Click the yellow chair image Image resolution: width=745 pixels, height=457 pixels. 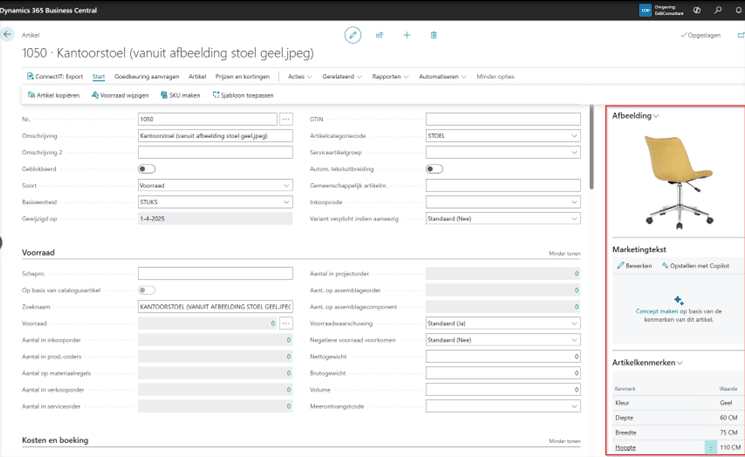[x=678, y=182]
